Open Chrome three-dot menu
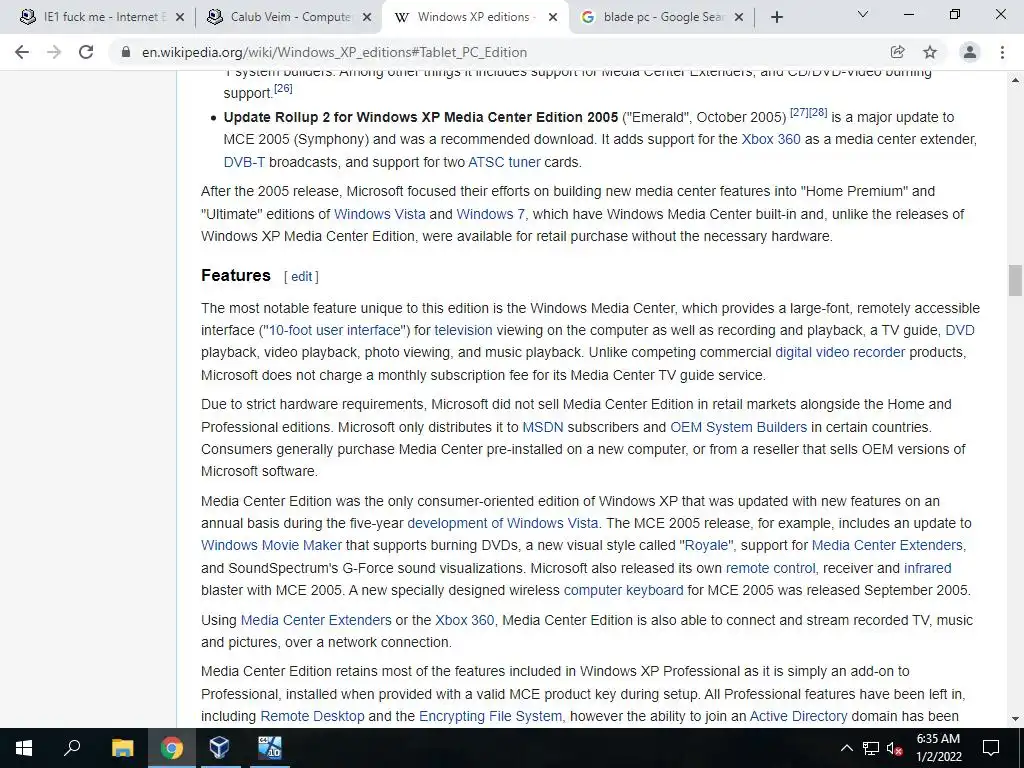Screen dimensions: 1024x768 pos(1002,52)
